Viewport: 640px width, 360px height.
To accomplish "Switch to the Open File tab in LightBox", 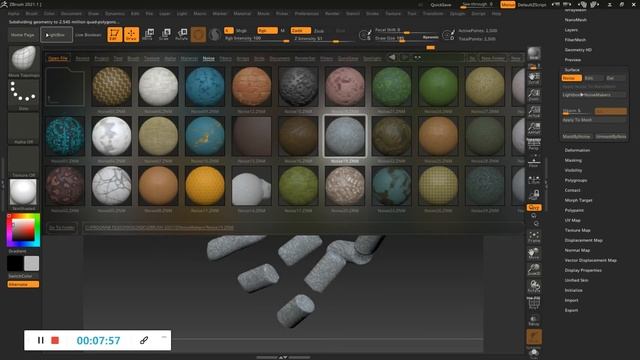I will tap(58, 58).
